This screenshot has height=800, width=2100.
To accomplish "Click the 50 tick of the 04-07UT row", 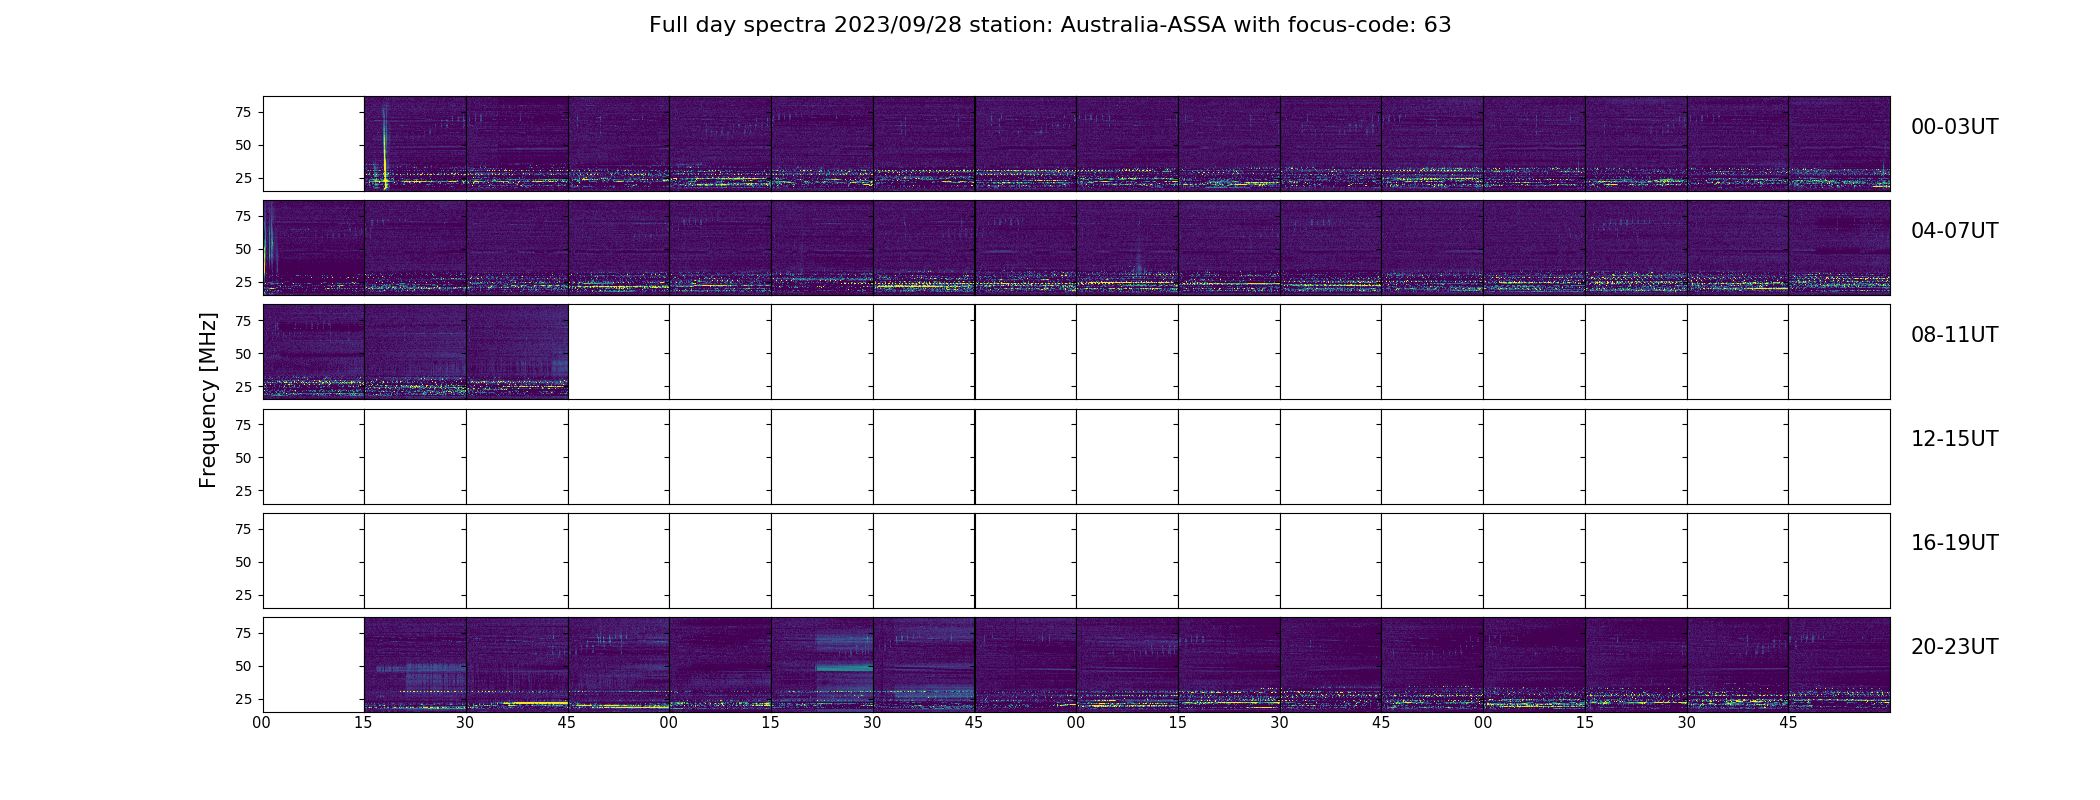I will pos(243,249).
